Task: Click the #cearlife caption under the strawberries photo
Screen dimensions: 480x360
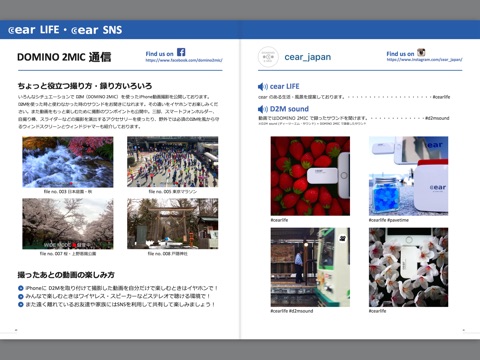Action: point(279,220)
